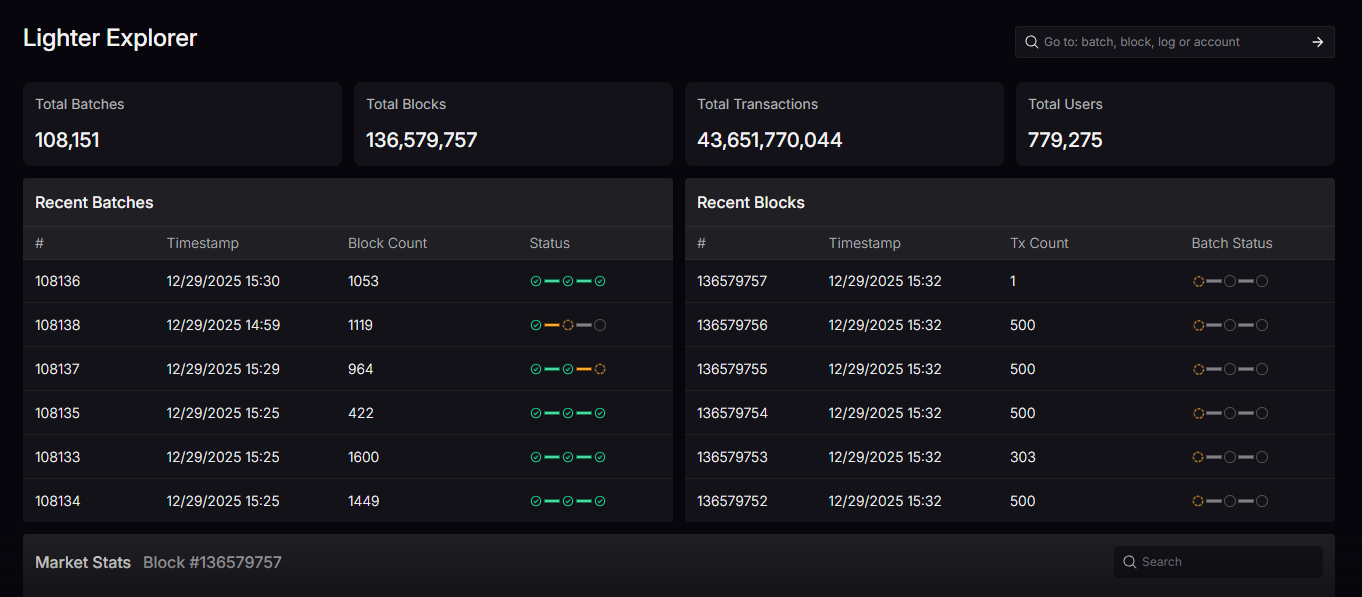
Task: Click the Status column header in Recent Batches
Action: (x=549, y=243)
